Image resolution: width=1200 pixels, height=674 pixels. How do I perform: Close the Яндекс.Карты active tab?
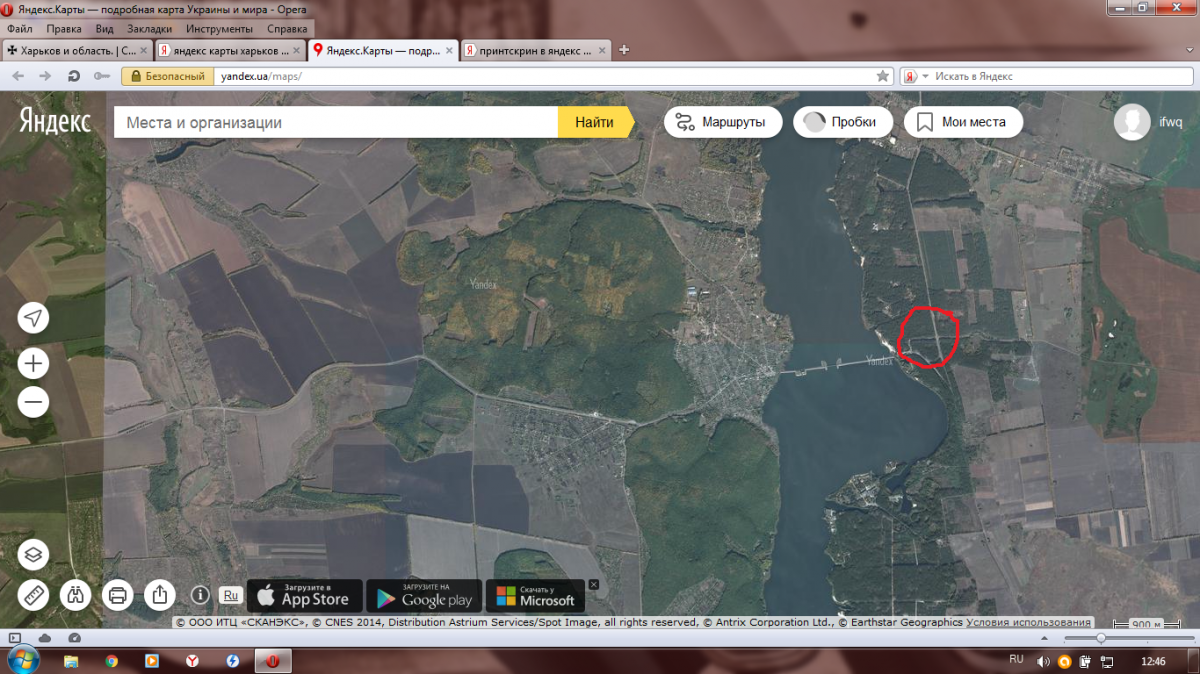point(447,49)
